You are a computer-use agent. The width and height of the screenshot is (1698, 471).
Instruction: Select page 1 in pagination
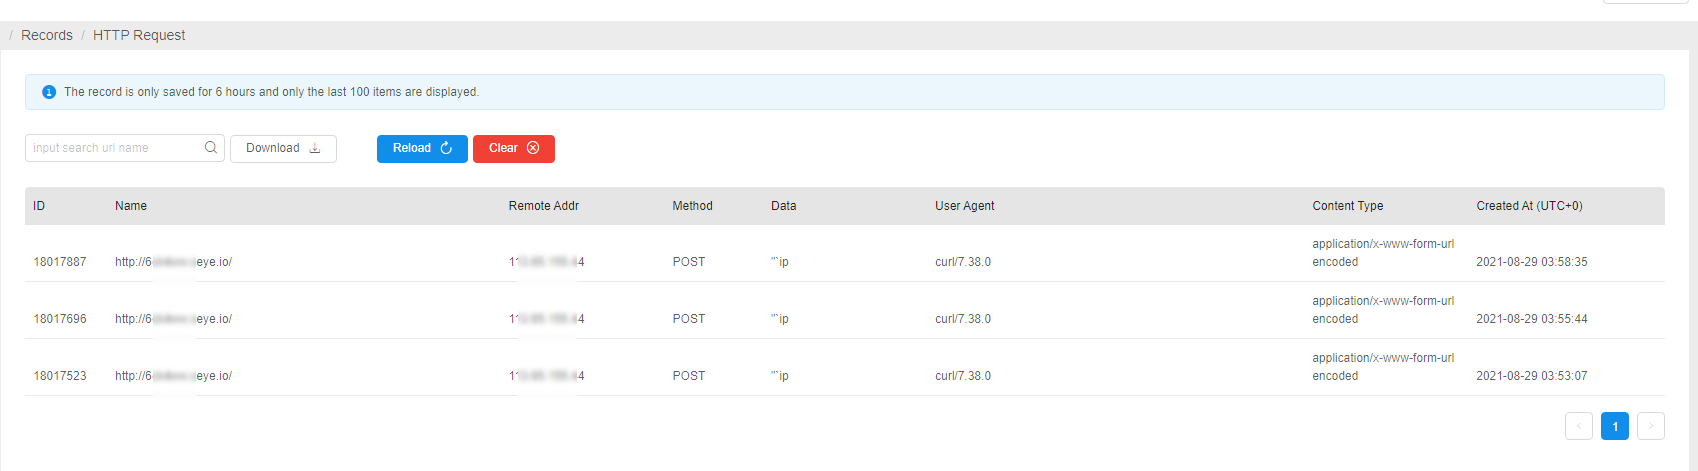(1614, 426)
